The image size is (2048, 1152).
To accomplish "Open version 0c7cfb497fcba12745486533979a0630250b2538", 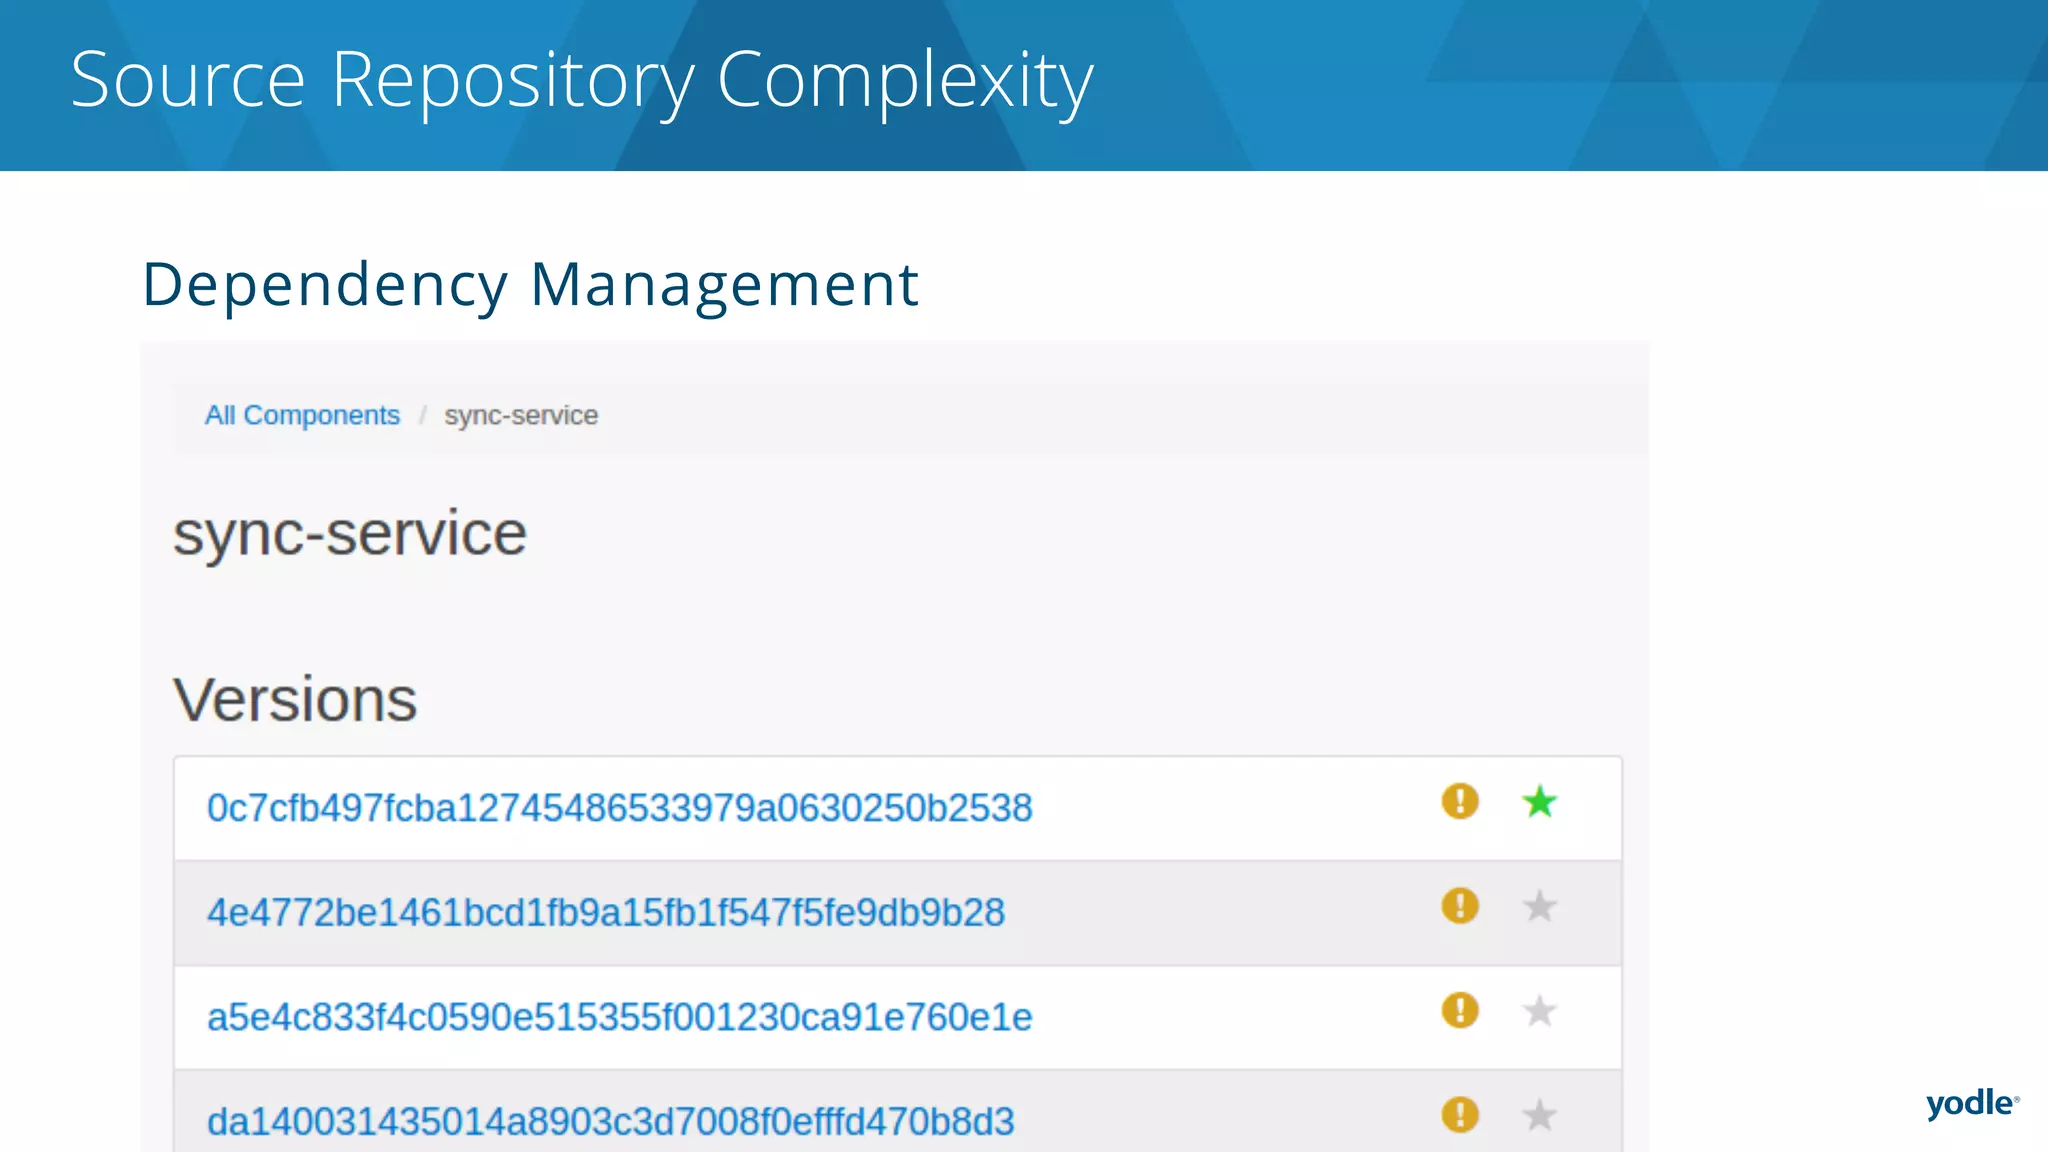I will (619, 808).
